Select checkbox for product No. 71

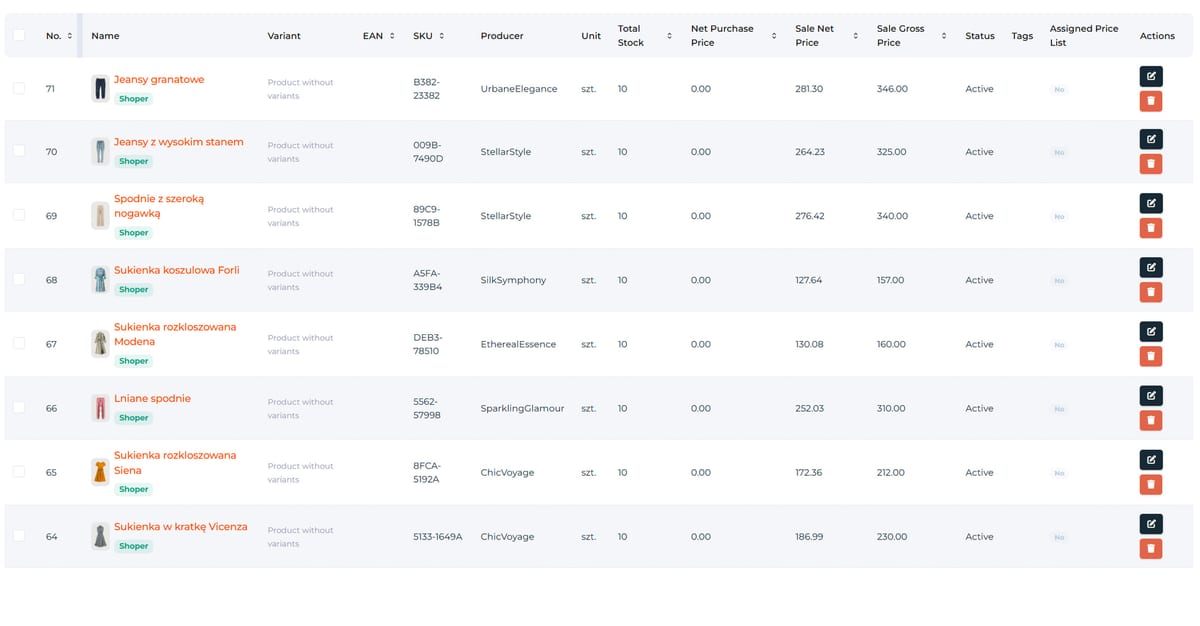point(19,88)
